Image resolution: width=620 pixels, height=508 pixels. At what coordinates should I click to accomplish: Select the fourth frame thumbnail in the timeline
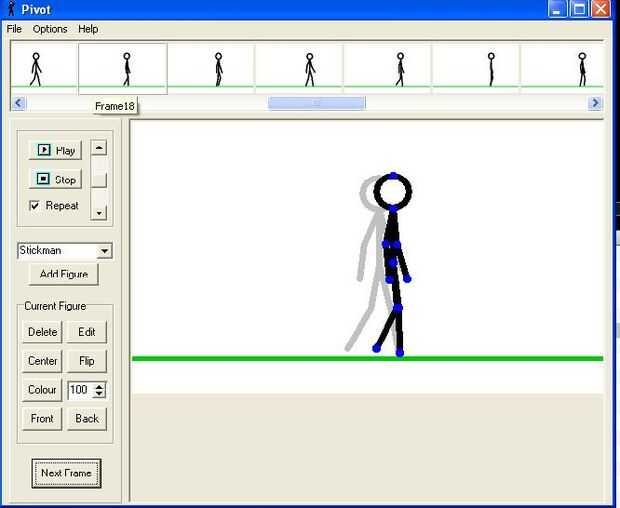tap(299, 69)
